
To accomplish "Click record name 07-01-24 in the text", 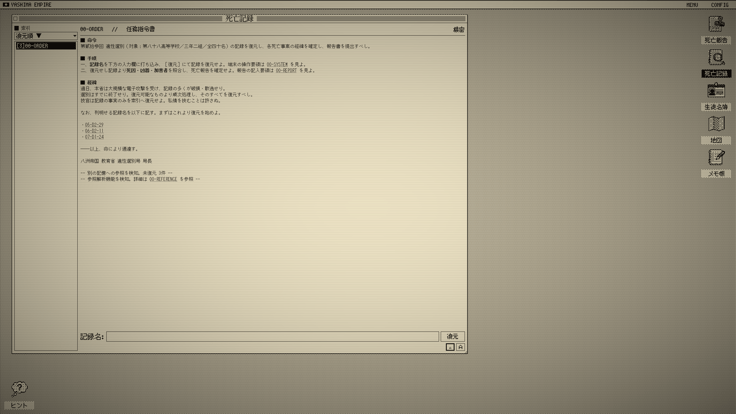I will 94,137.
